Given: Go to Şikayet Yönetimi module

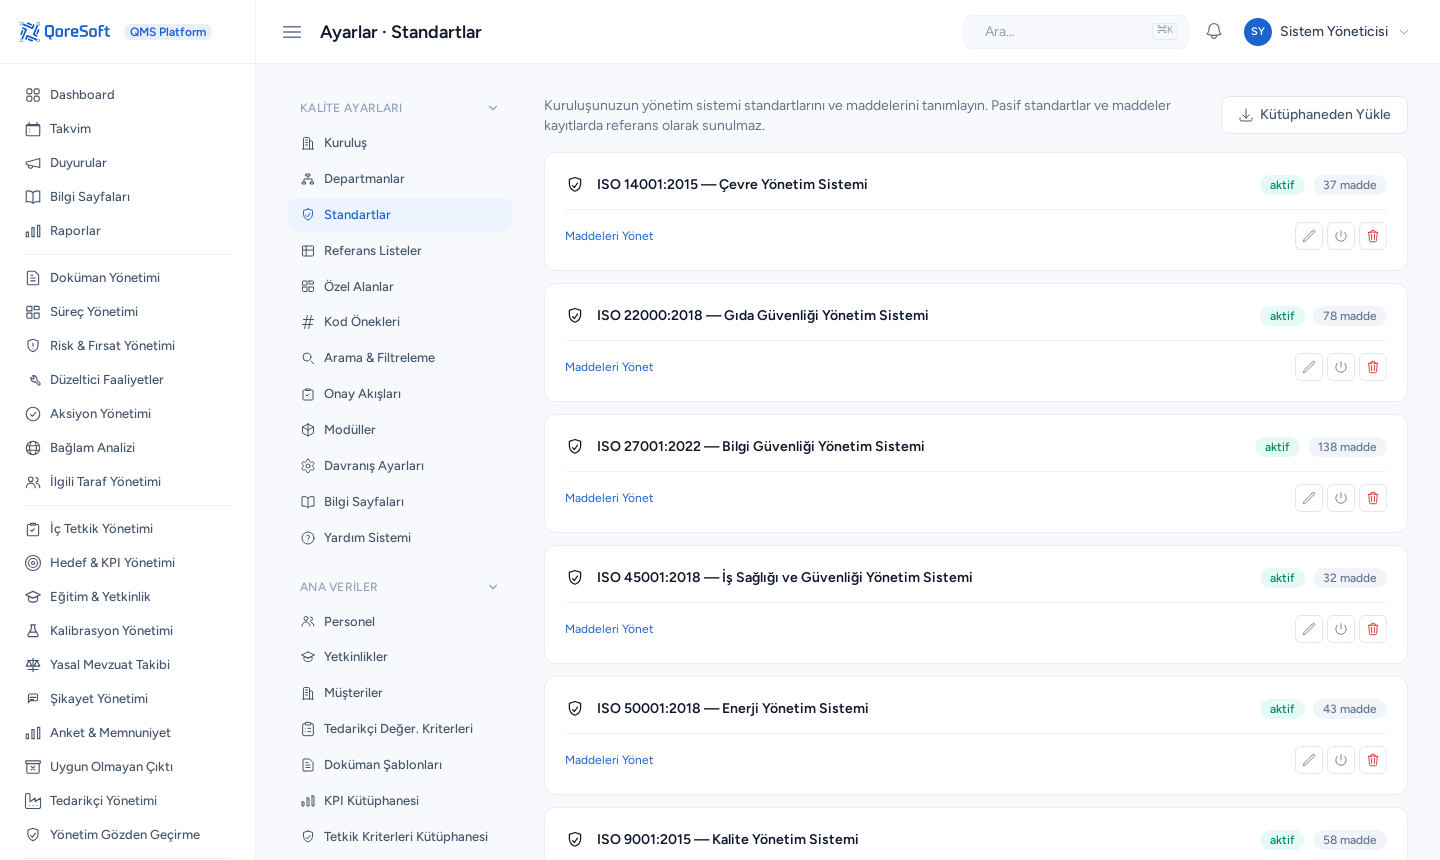Looking at the screenshot, I should click(128, 699).
